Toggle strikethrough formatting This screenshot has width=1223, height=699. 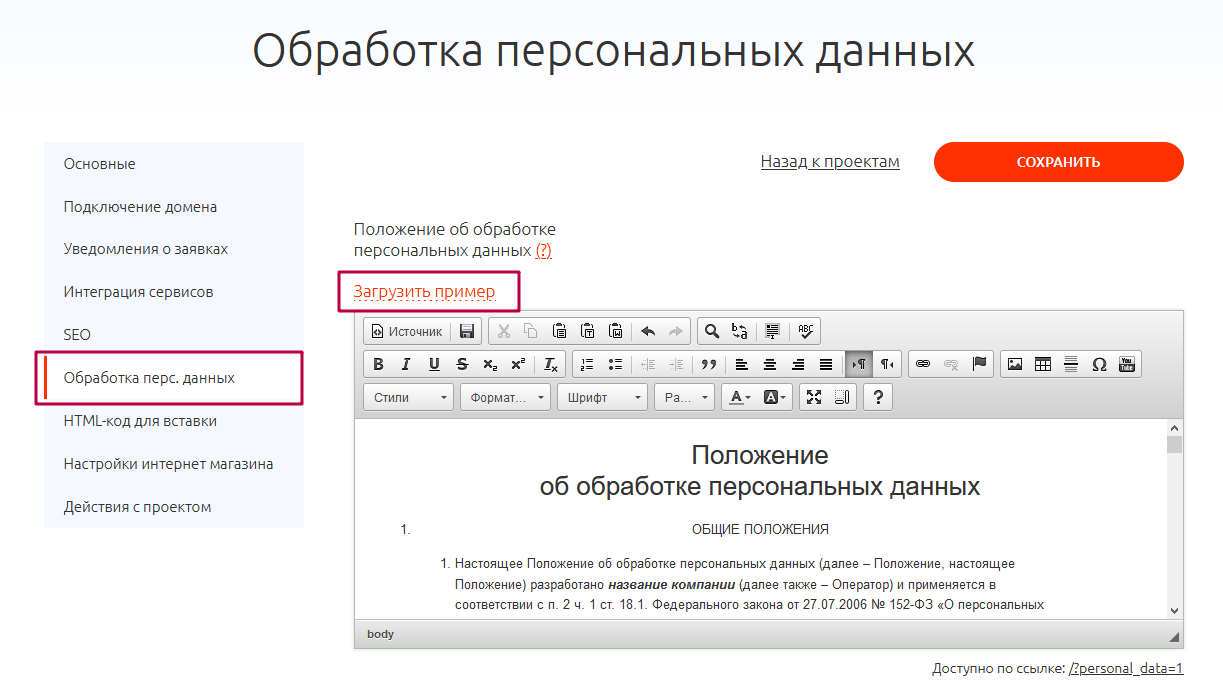[462, 364]
